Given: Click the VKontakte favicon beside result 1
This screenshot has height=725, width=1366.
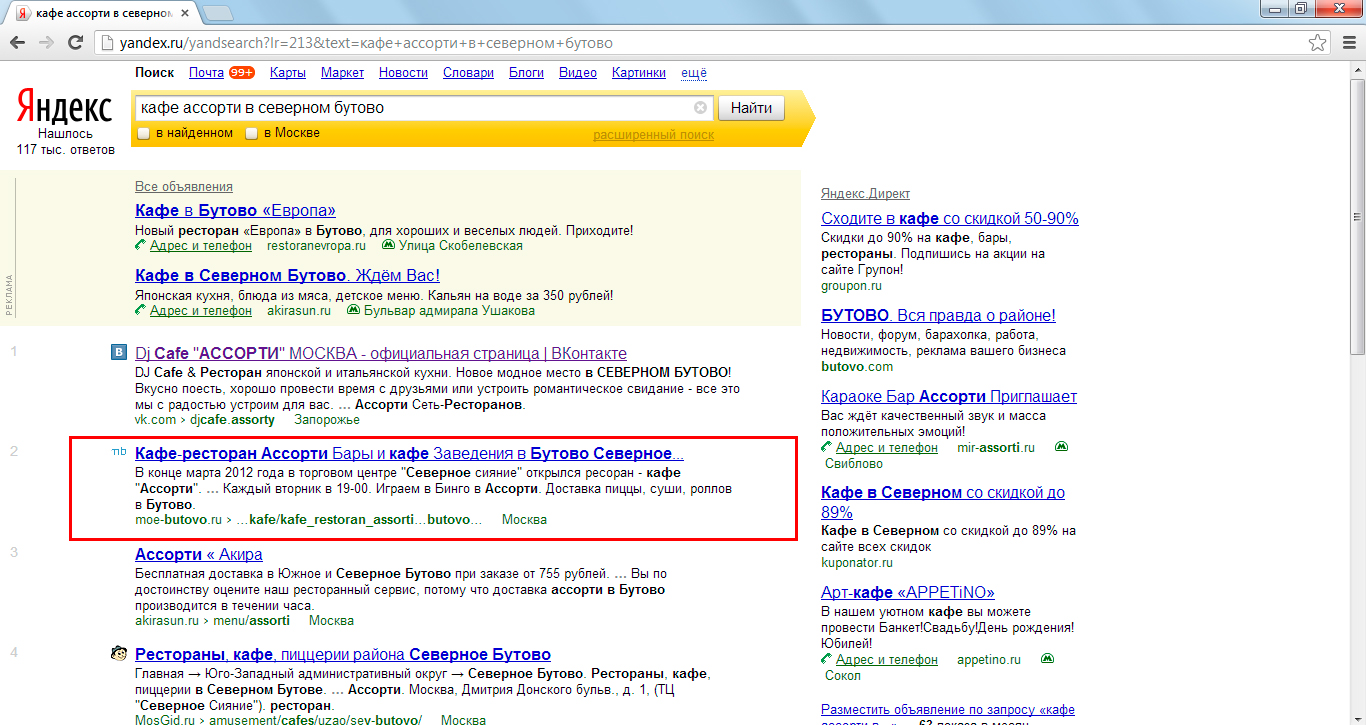Looking at the screenshot, I should point(118,352).
